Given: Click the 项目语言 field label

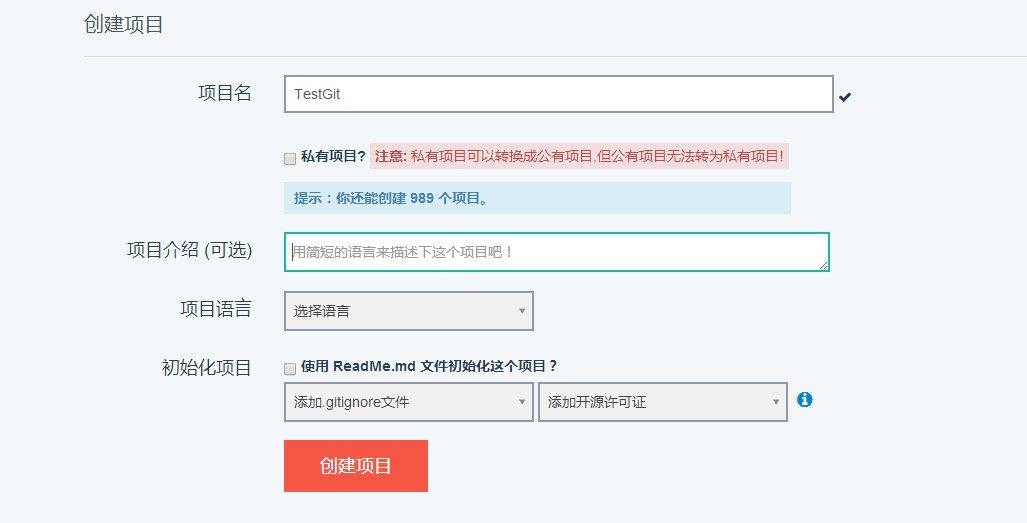Looking at the screenshot, I should [215, 309].
